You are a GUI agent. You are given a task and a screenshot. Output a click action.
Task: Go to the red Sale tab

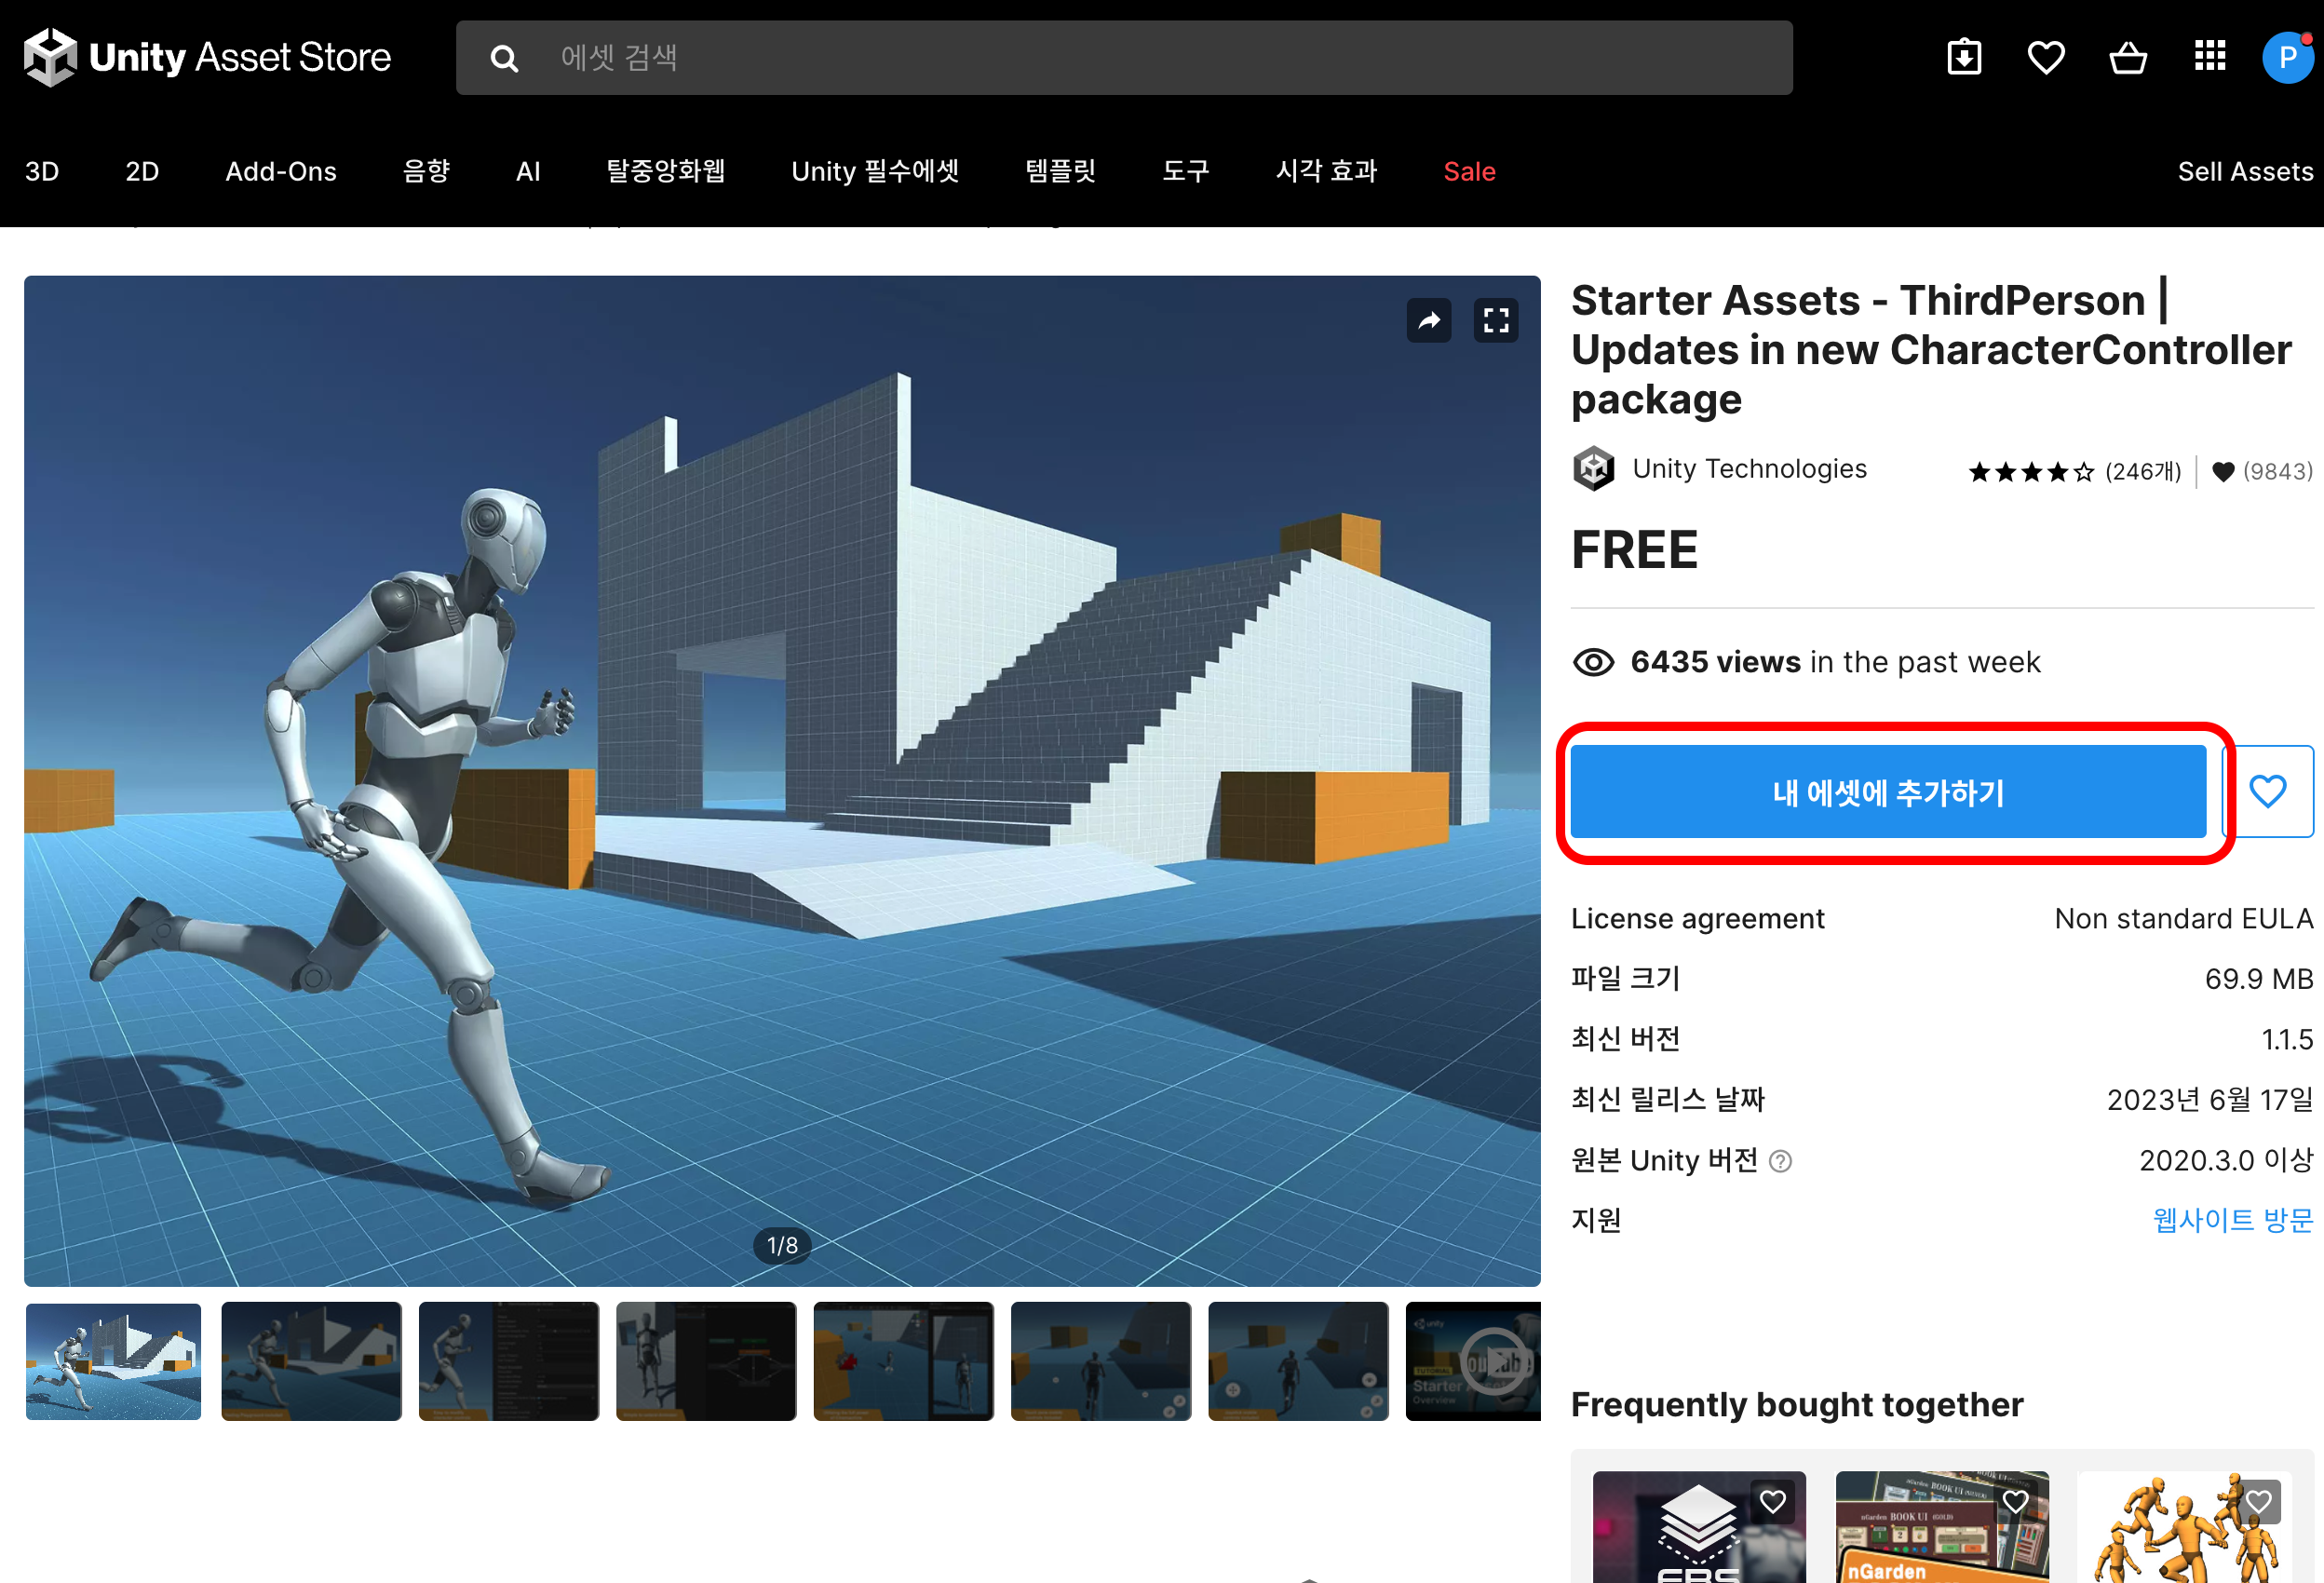[x=1469, y=172]
